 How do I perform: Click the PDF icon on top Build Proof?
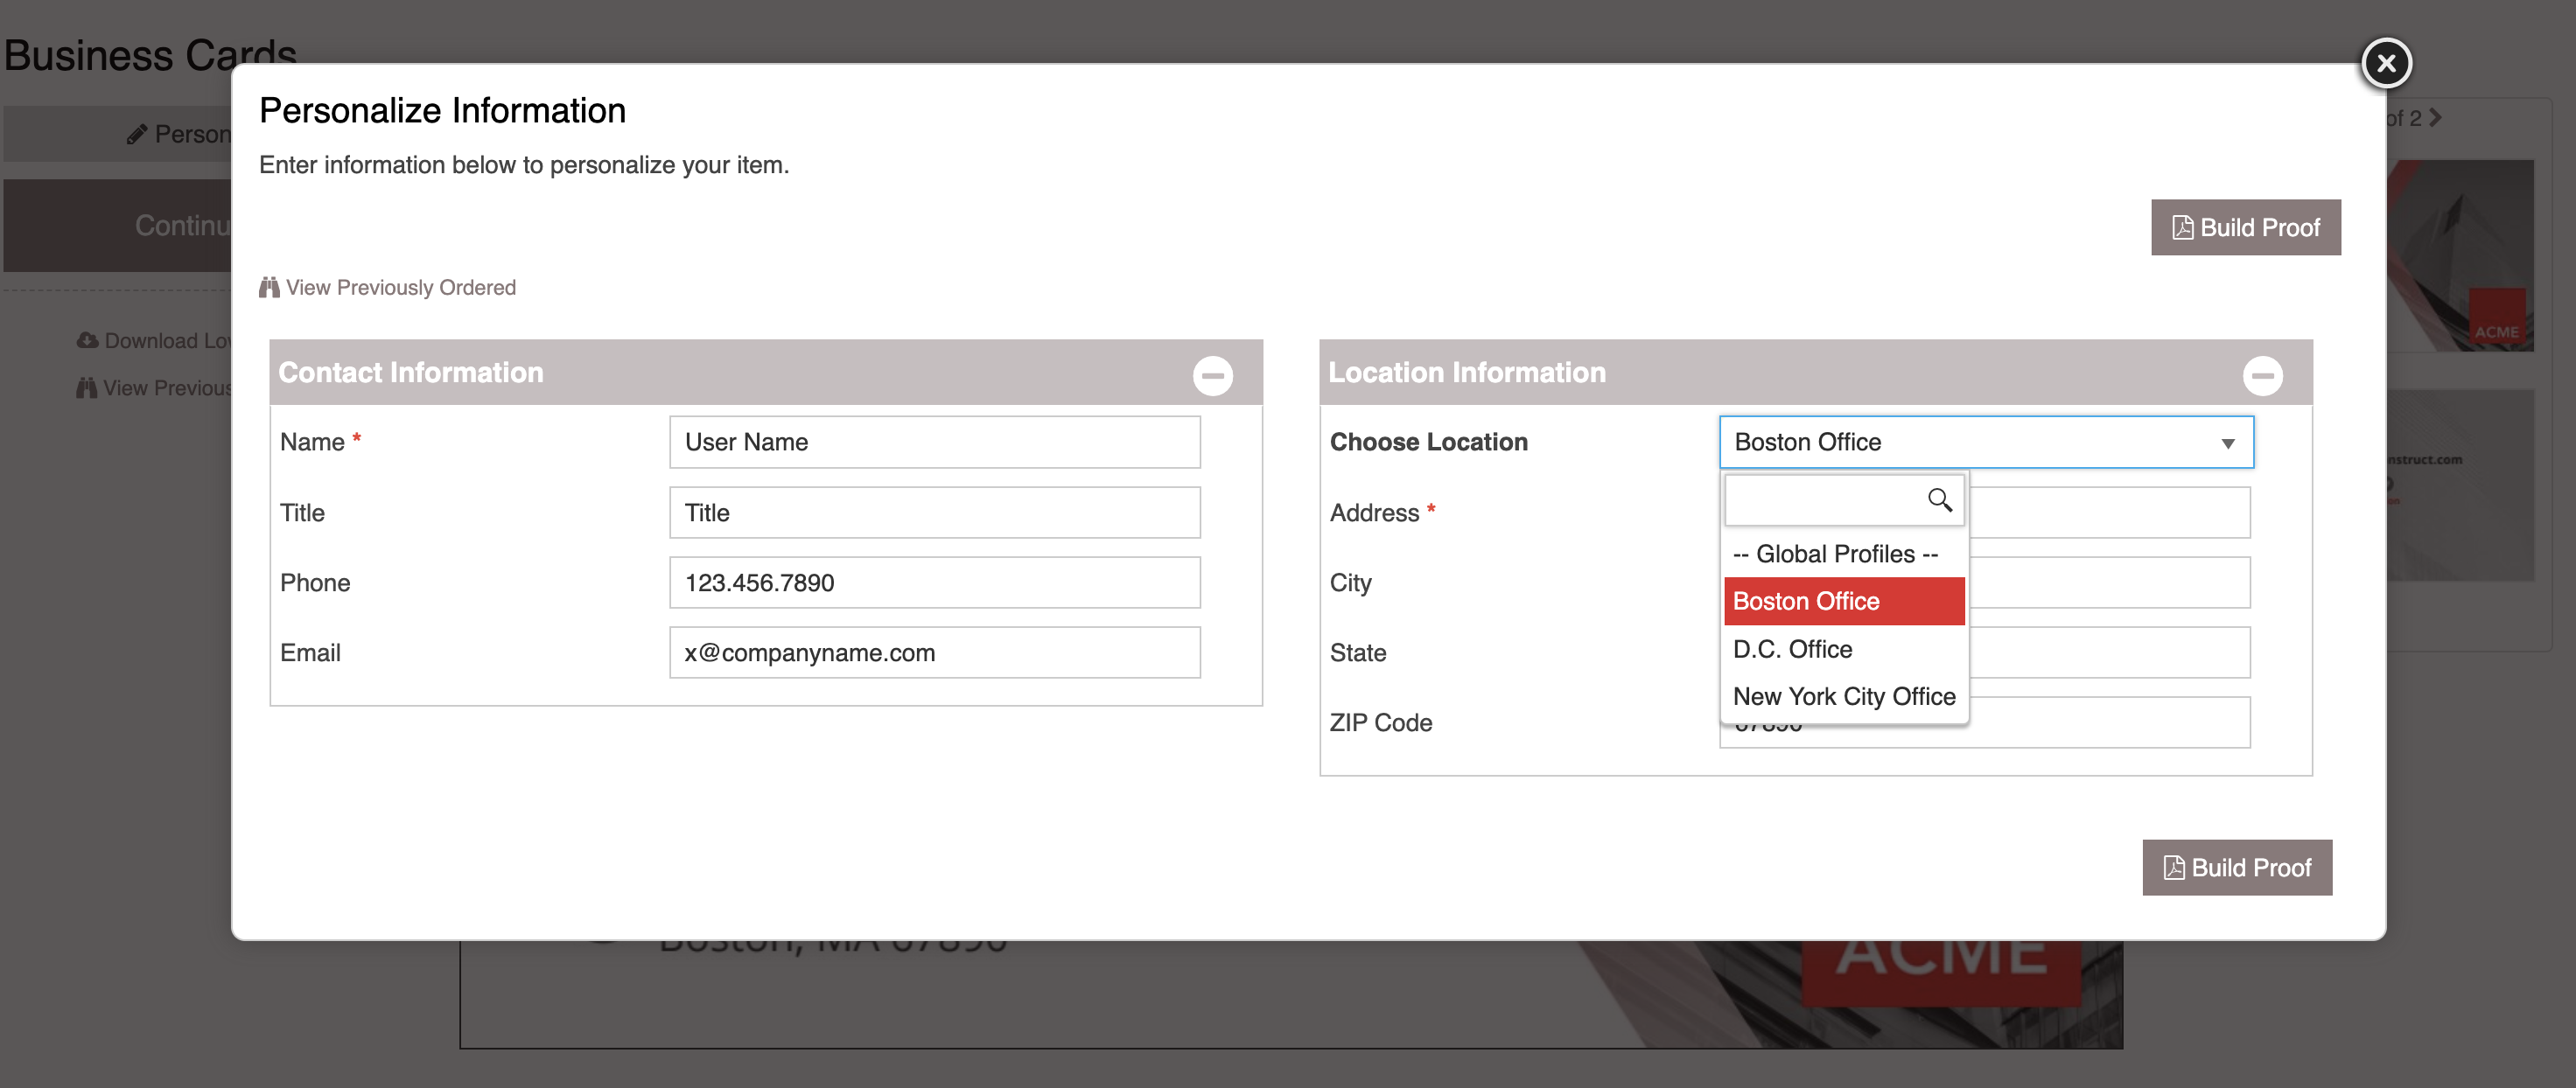point(2182,228)
